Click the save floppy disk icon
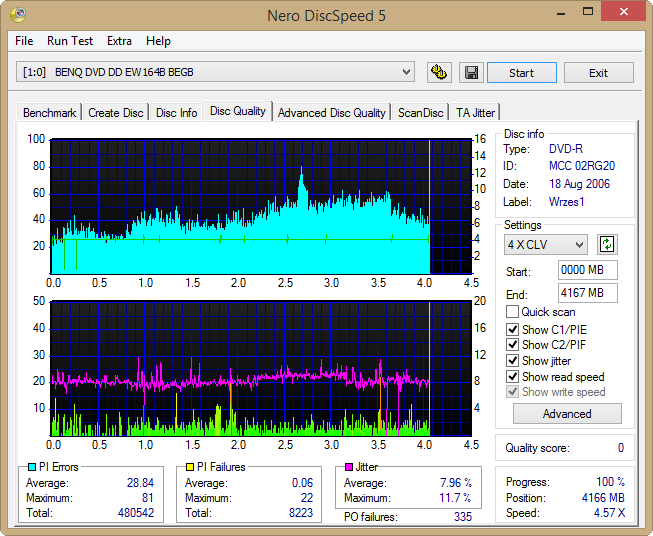The height and width of the screenshot is (536, 653). [x=471, y=73]
